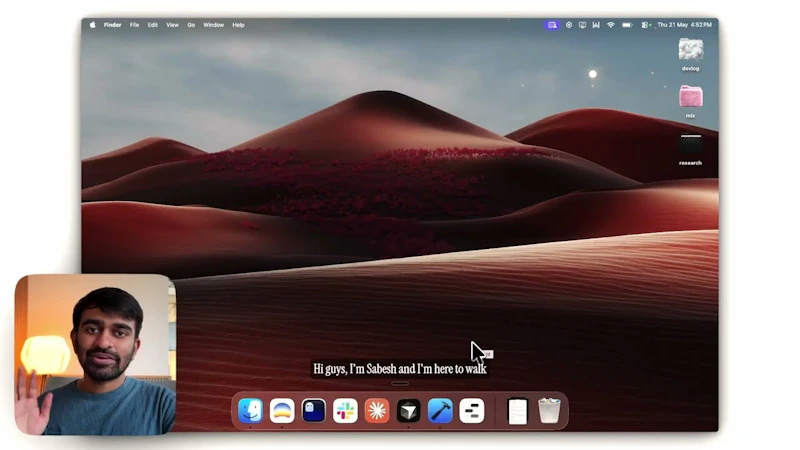Image resolution: width=800 pixels, height=450 pixels.
Task: Click the hexagon status icon in menu bar
Action: [568, 24]
